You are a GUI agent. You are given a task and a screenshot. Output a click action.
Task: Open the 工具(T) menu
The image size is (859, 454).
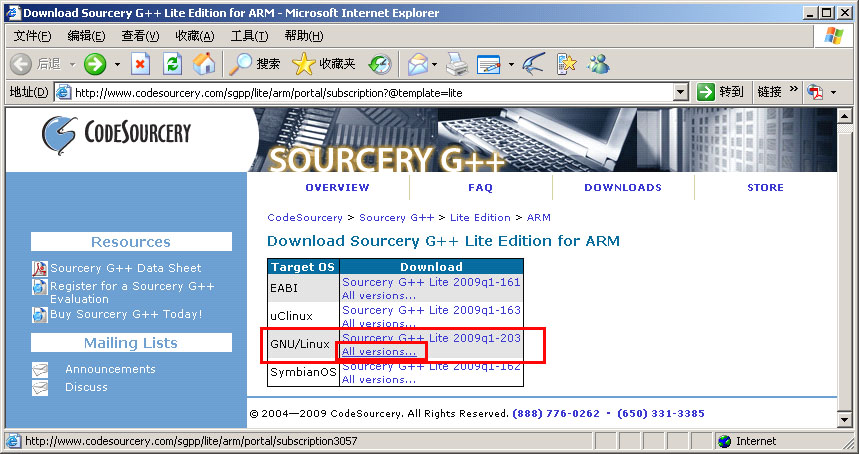click(x=249, y=36)
